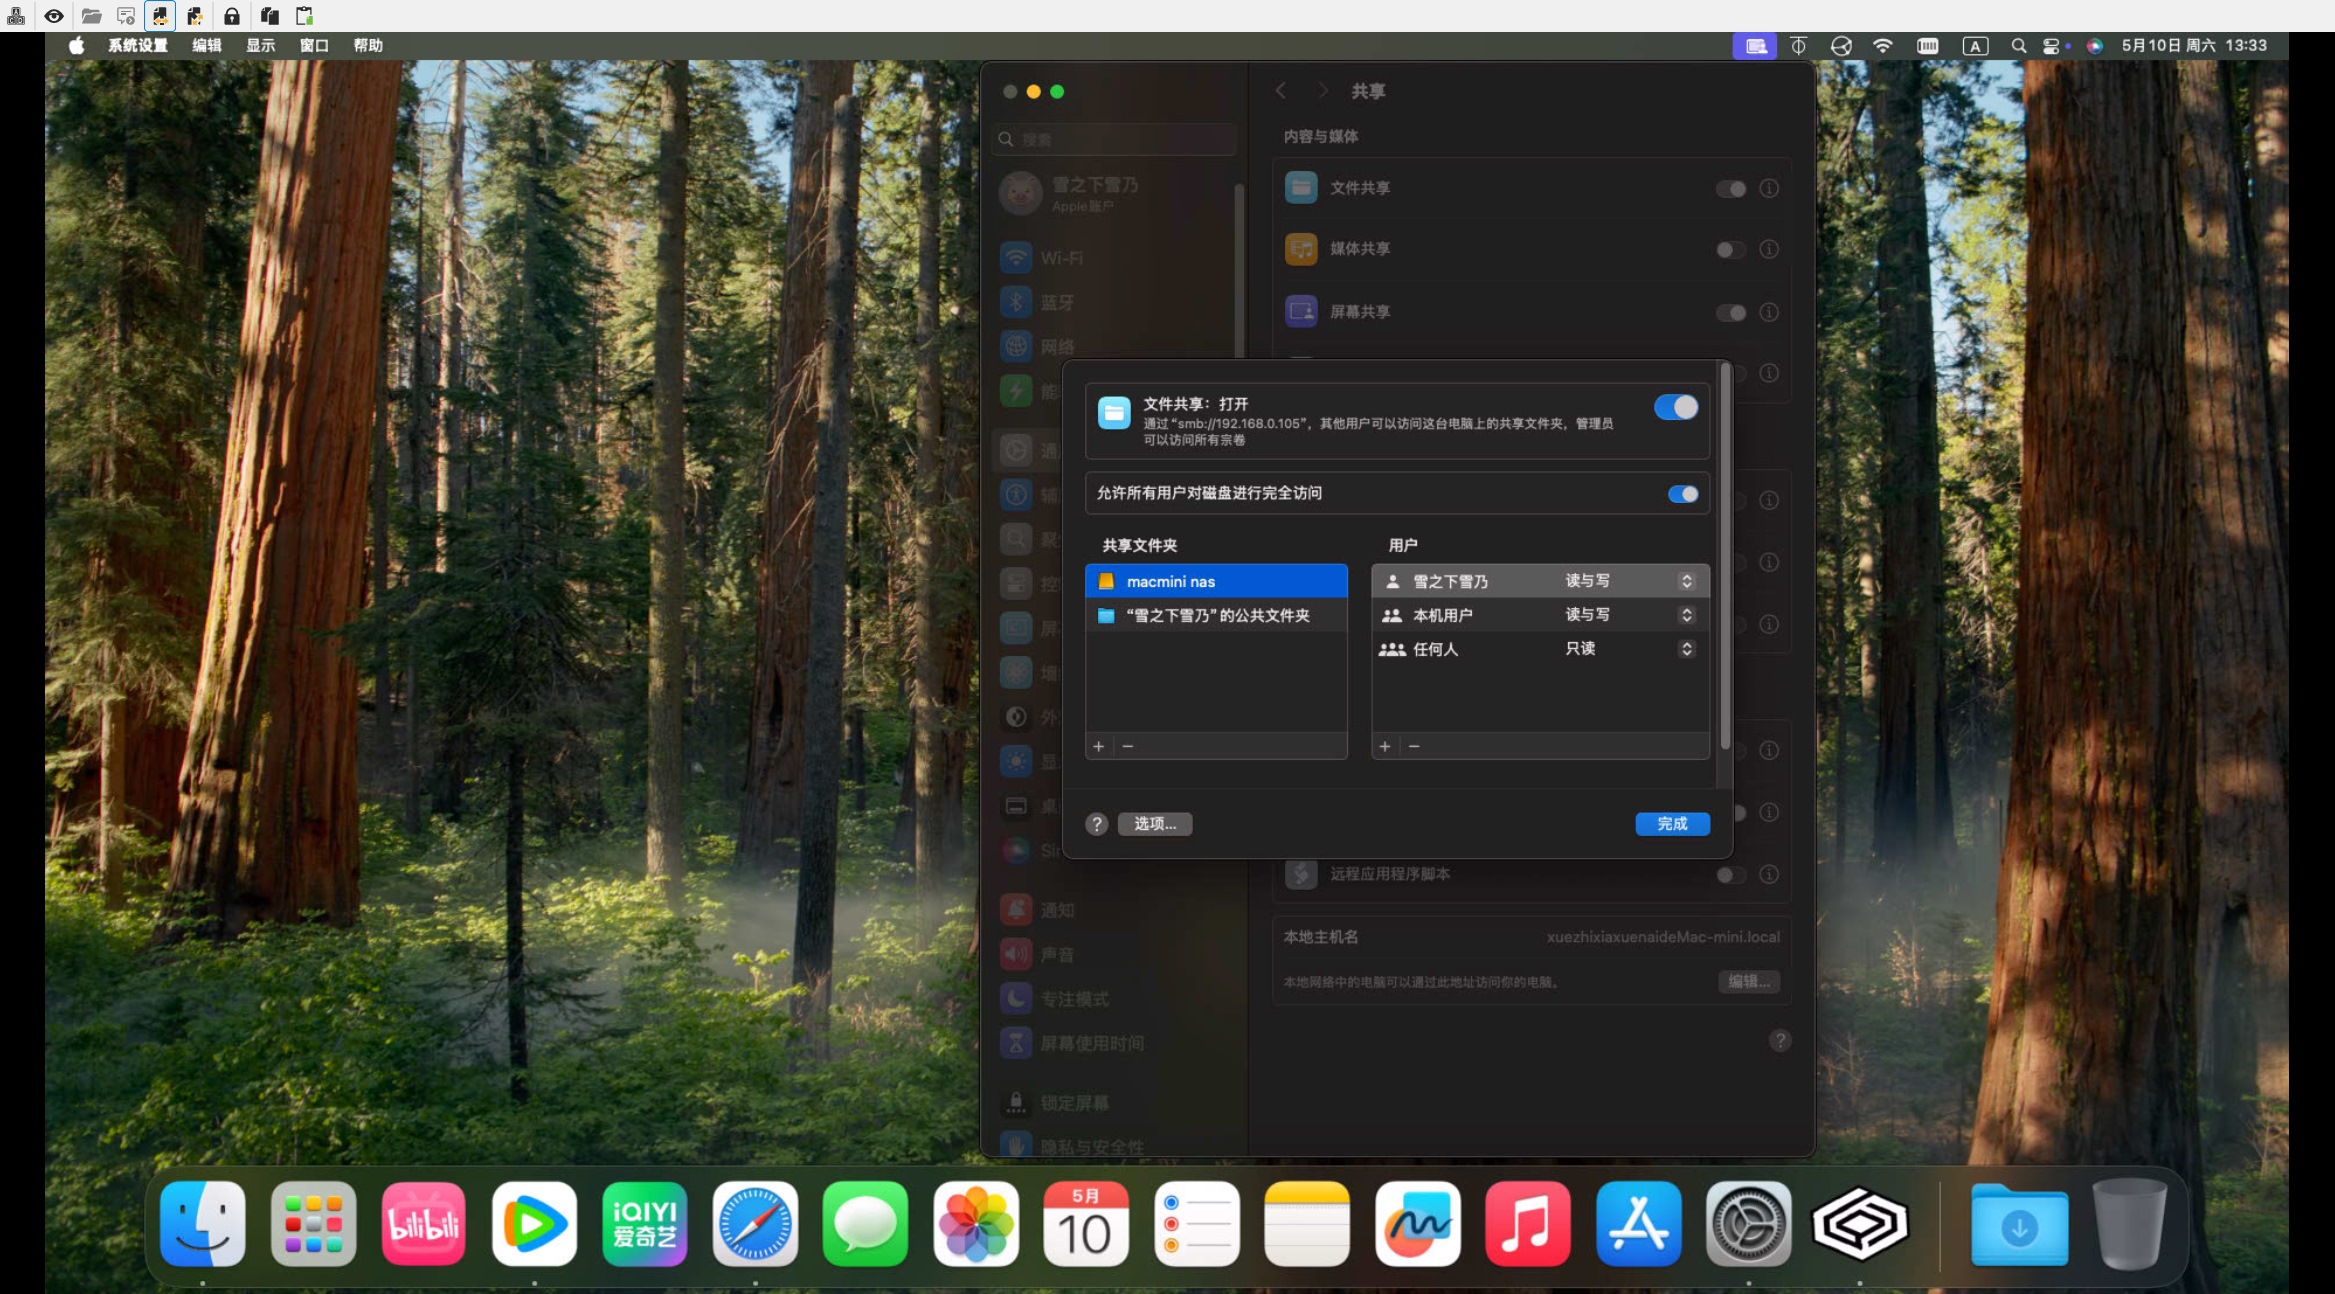Open System Settings gear in the Dock
The height and width of the screenshot is (1294, 2335).
pos(1749,1224)
